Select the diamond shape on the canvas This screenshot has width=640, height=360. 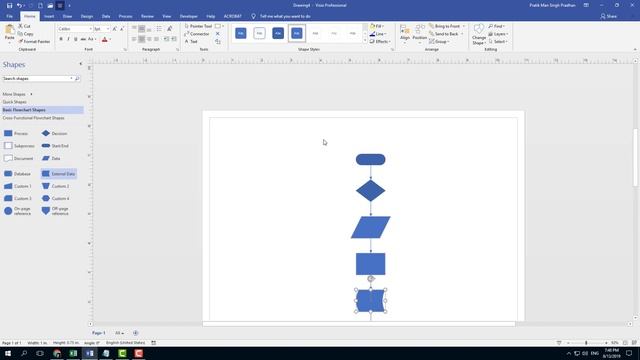[371, 191]
